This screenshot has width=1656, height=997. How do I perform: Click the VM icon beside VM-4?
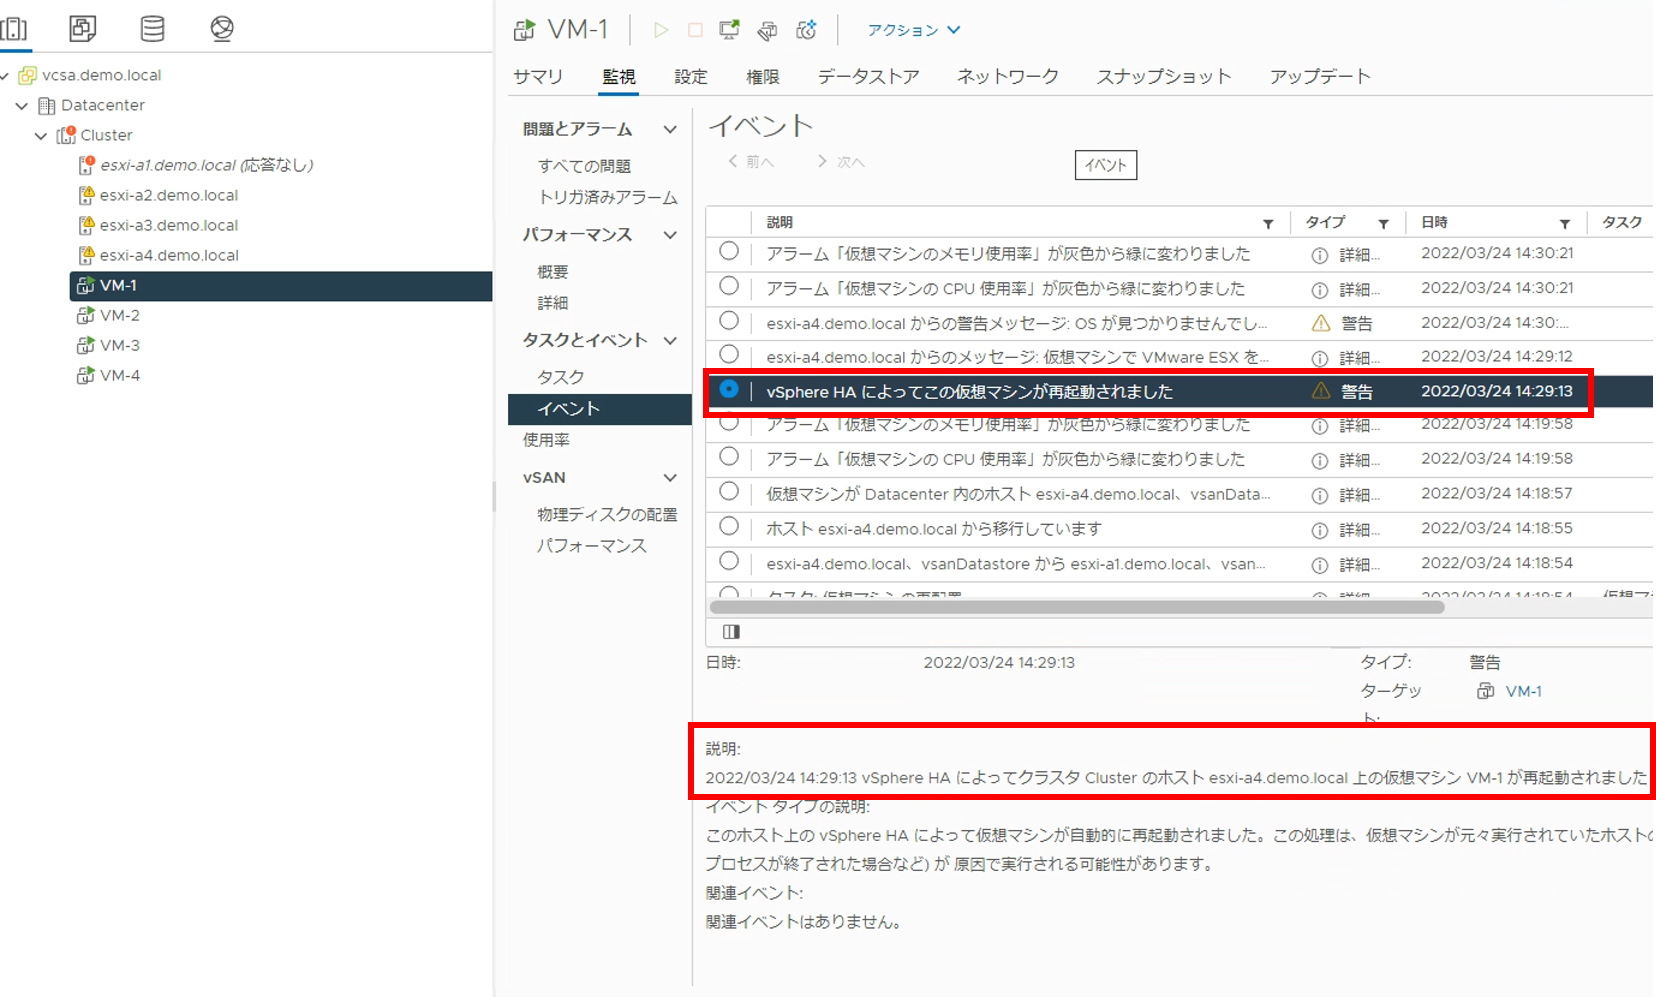(x=86, y=375)
